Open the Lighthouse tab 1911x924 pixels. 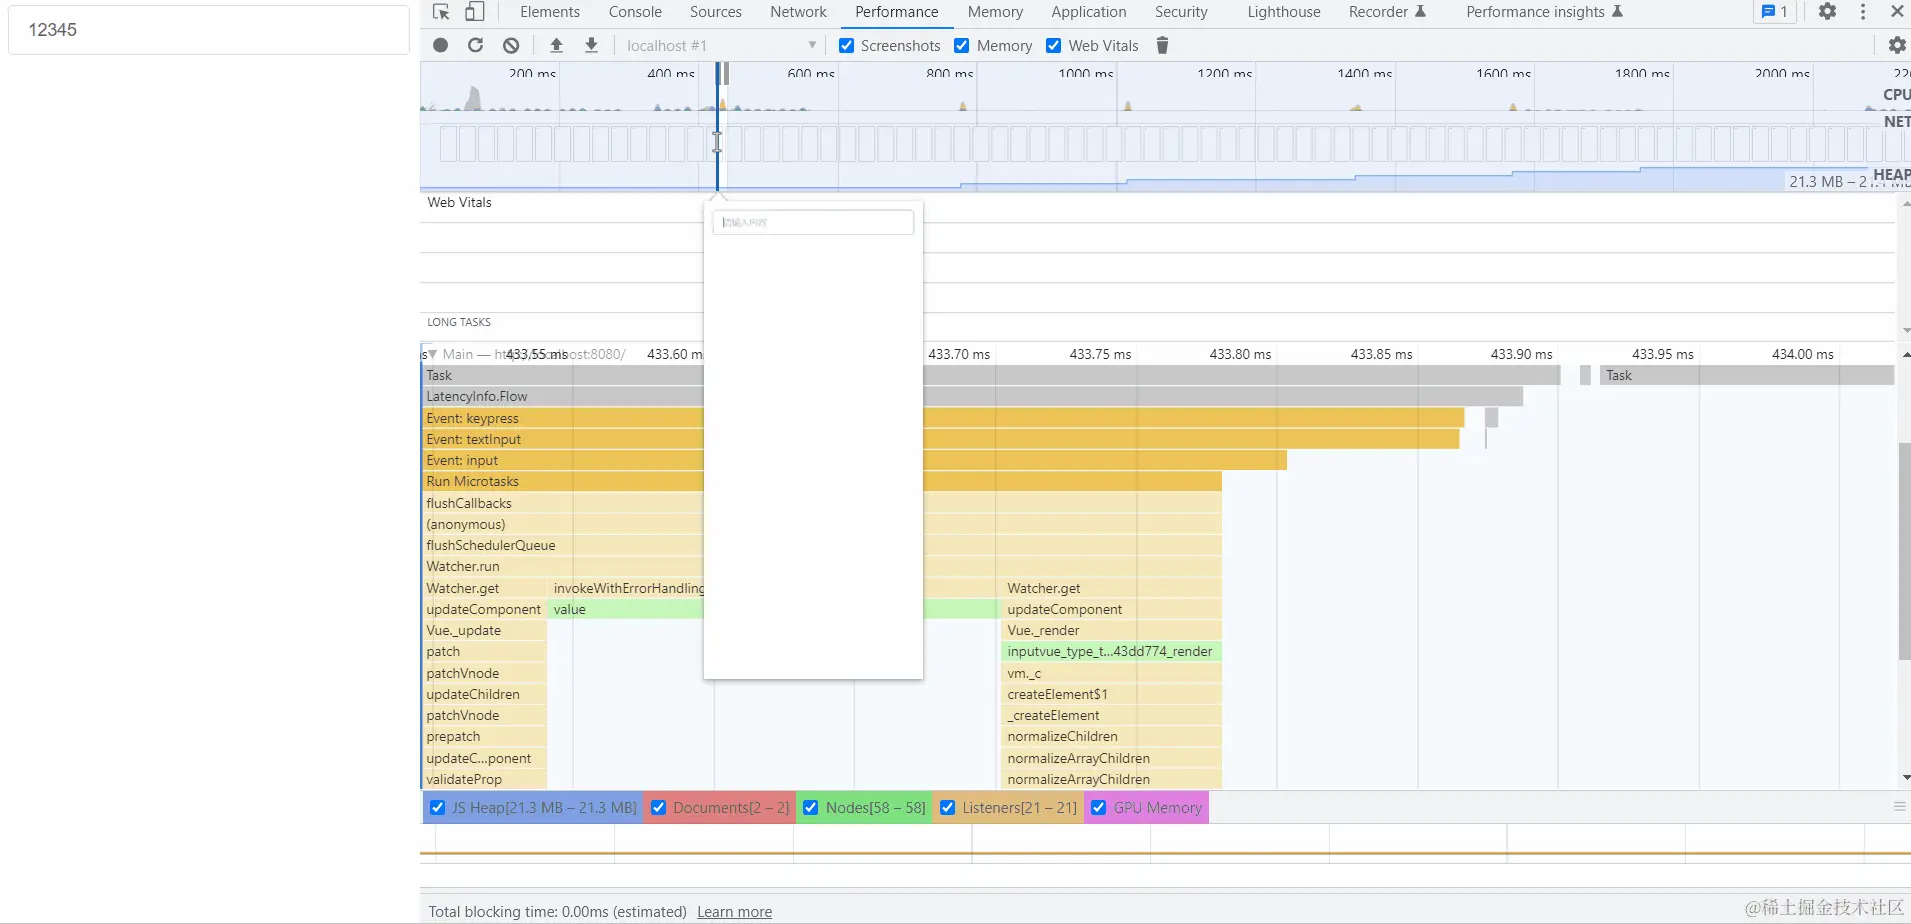(x=1284, y=12)
